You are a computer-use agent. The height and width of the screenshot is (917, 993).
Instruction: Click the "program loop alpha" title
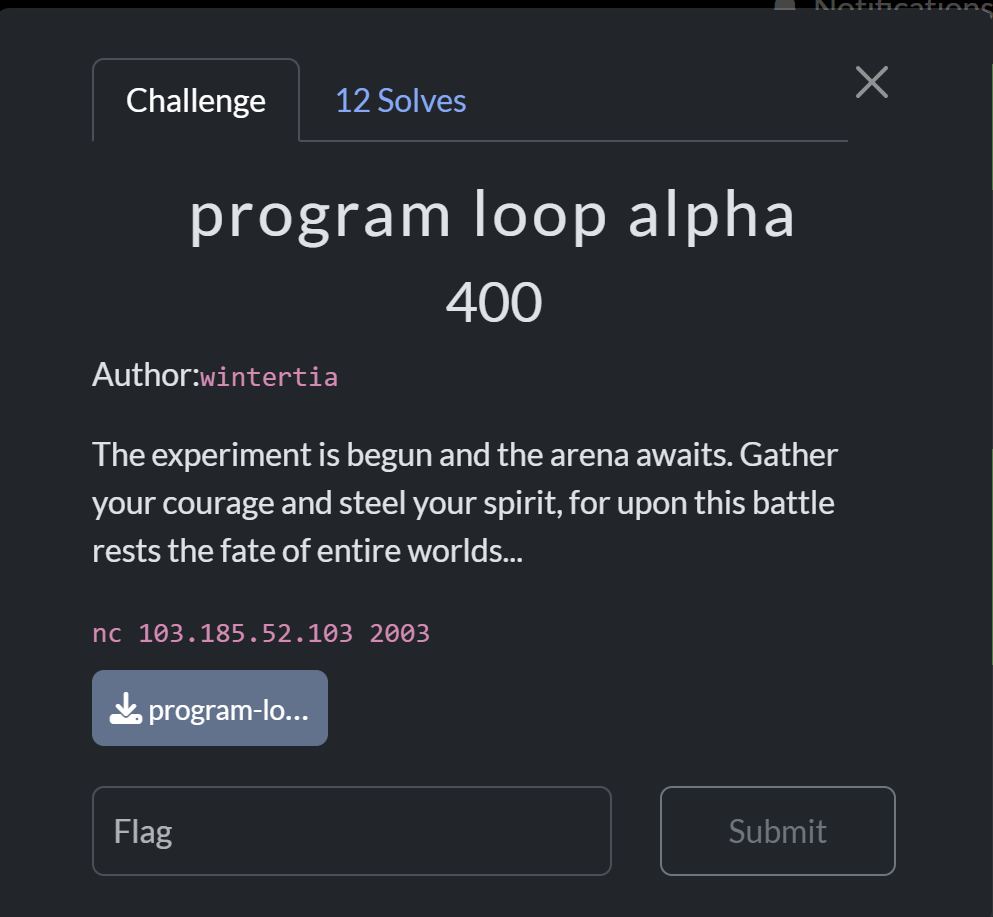[x=493, y=214]
